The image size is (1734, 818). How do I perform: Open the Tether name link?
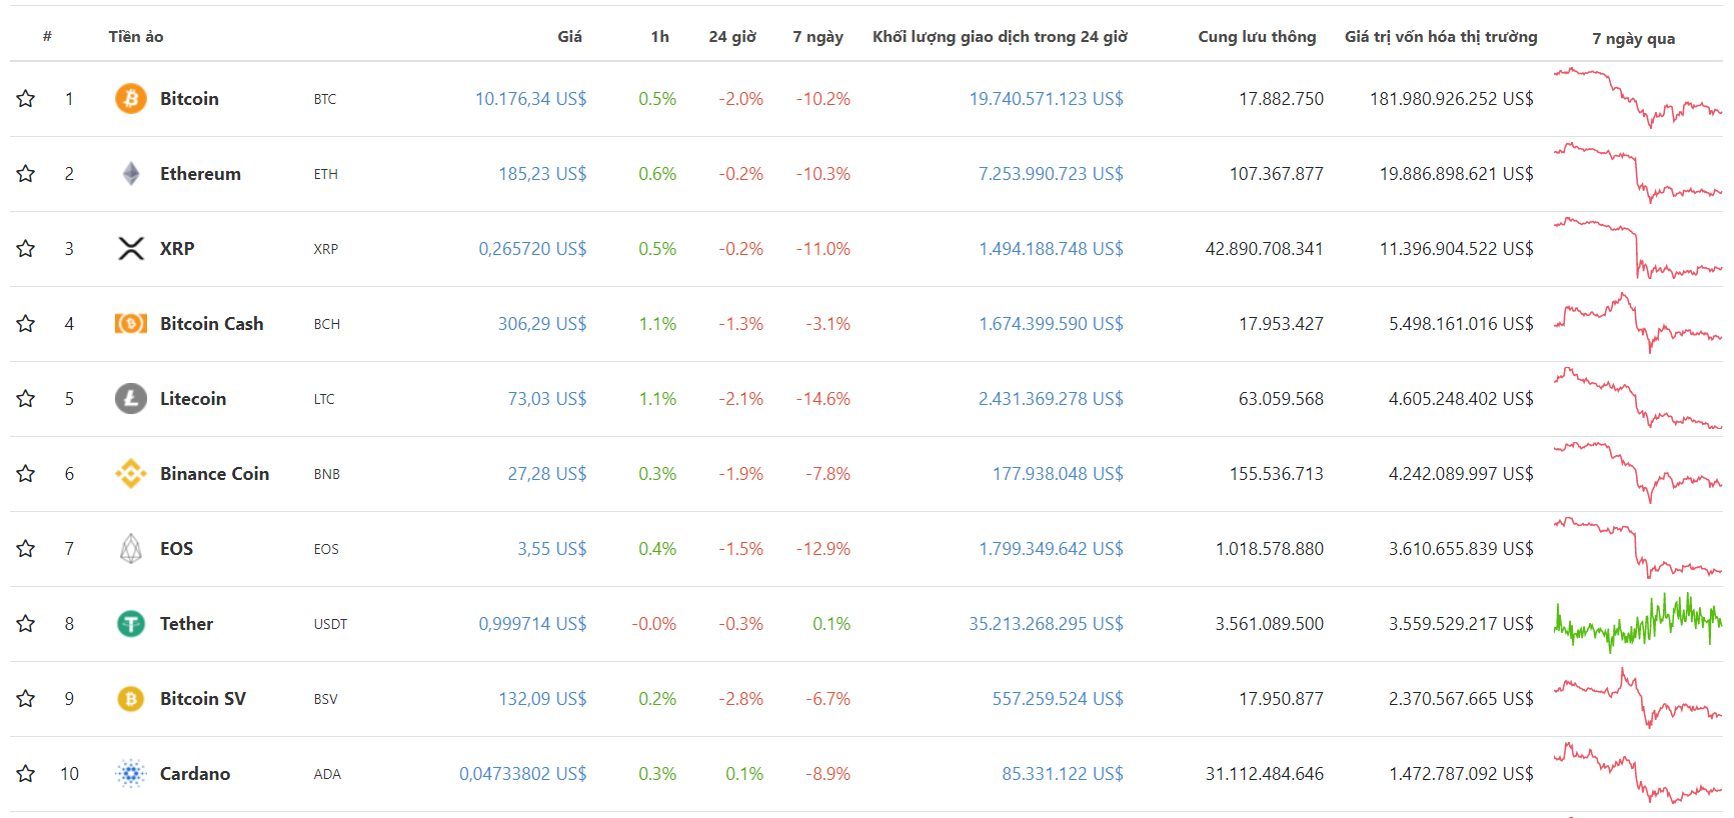(x=186, y=623)
